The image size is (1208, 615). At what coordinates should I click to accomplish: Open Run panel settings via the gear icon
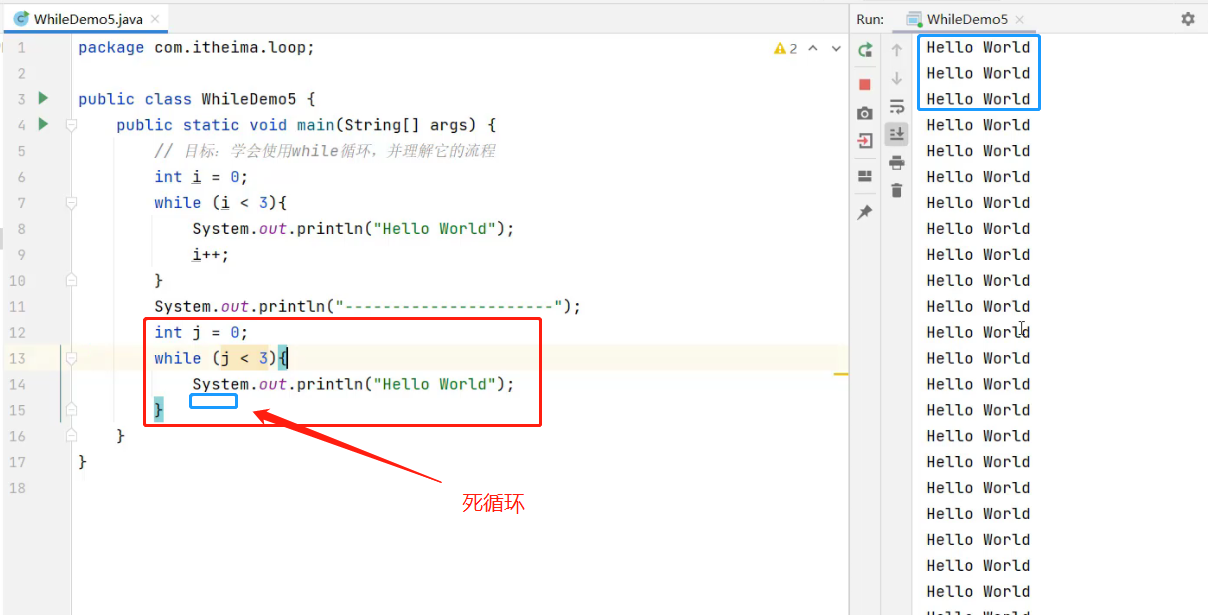click(1188, 19)
